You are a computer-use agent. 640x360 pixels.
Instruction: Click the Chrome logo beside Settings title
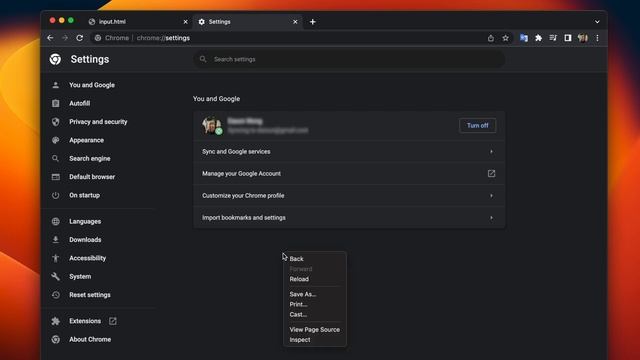pos(56,59)
